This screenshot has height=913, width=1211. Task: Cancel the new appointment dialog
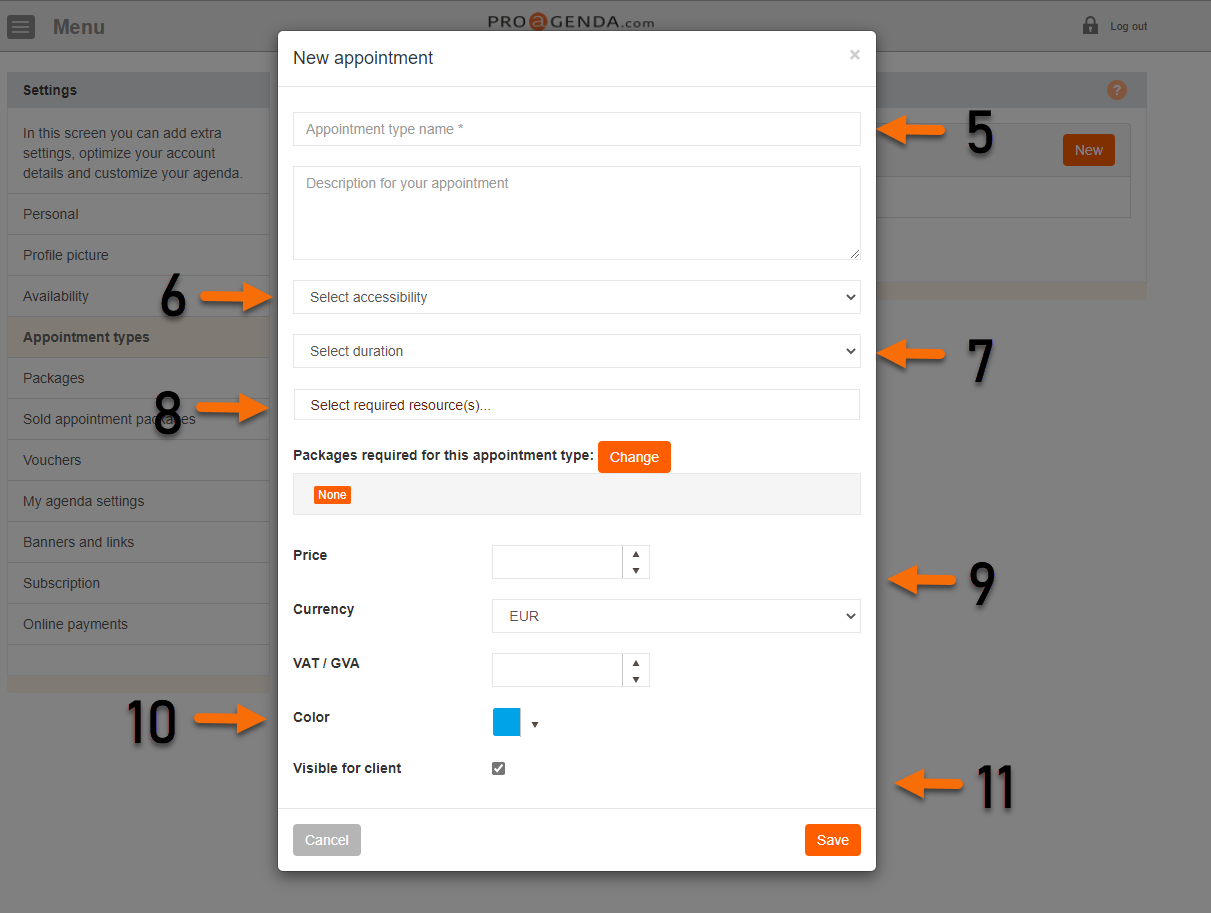click(327, 840)
